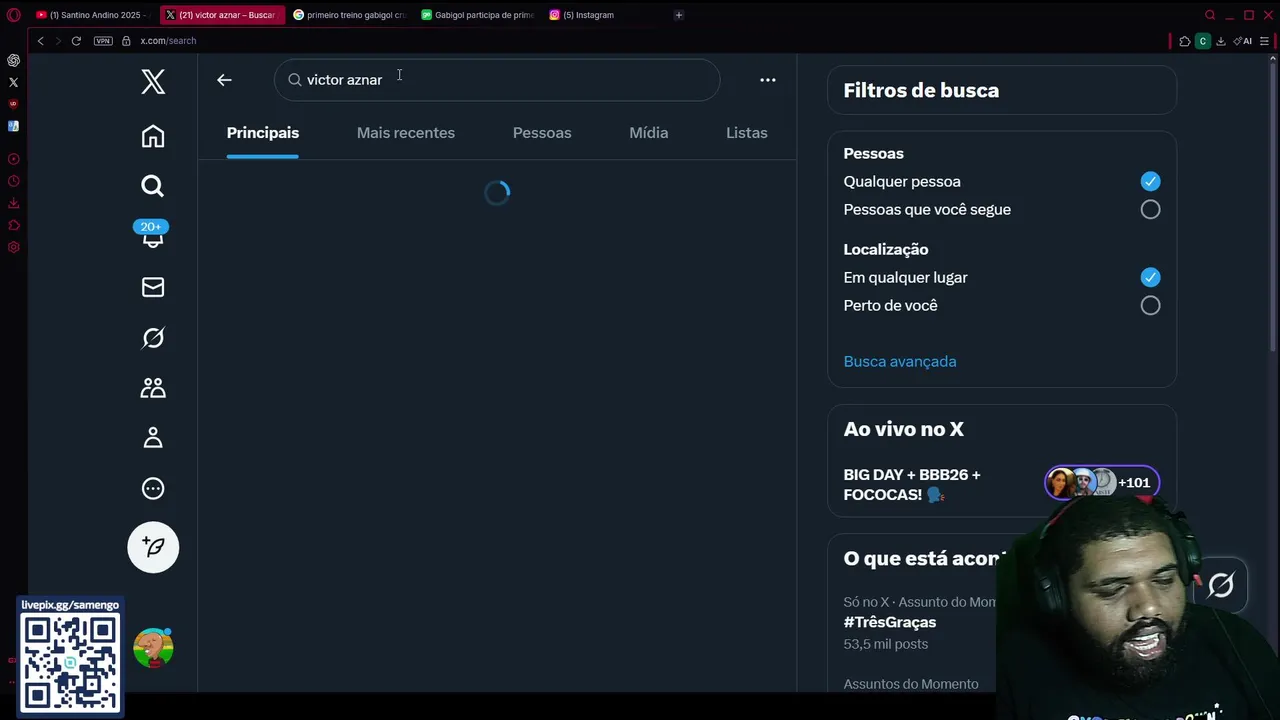
Task: Open BIG DAY + BBB26 live space
Action: (912, 484)
